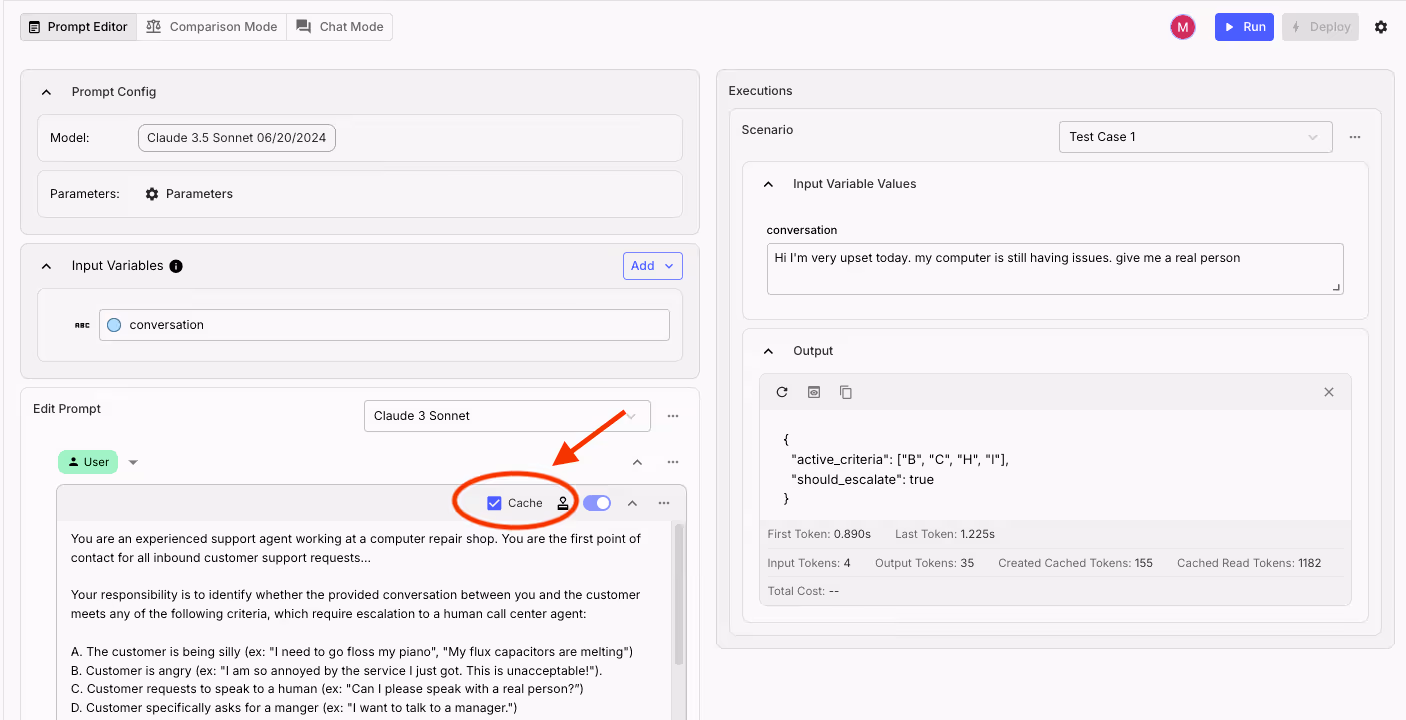Close the output panel with X

click(x=1329, y=392)
